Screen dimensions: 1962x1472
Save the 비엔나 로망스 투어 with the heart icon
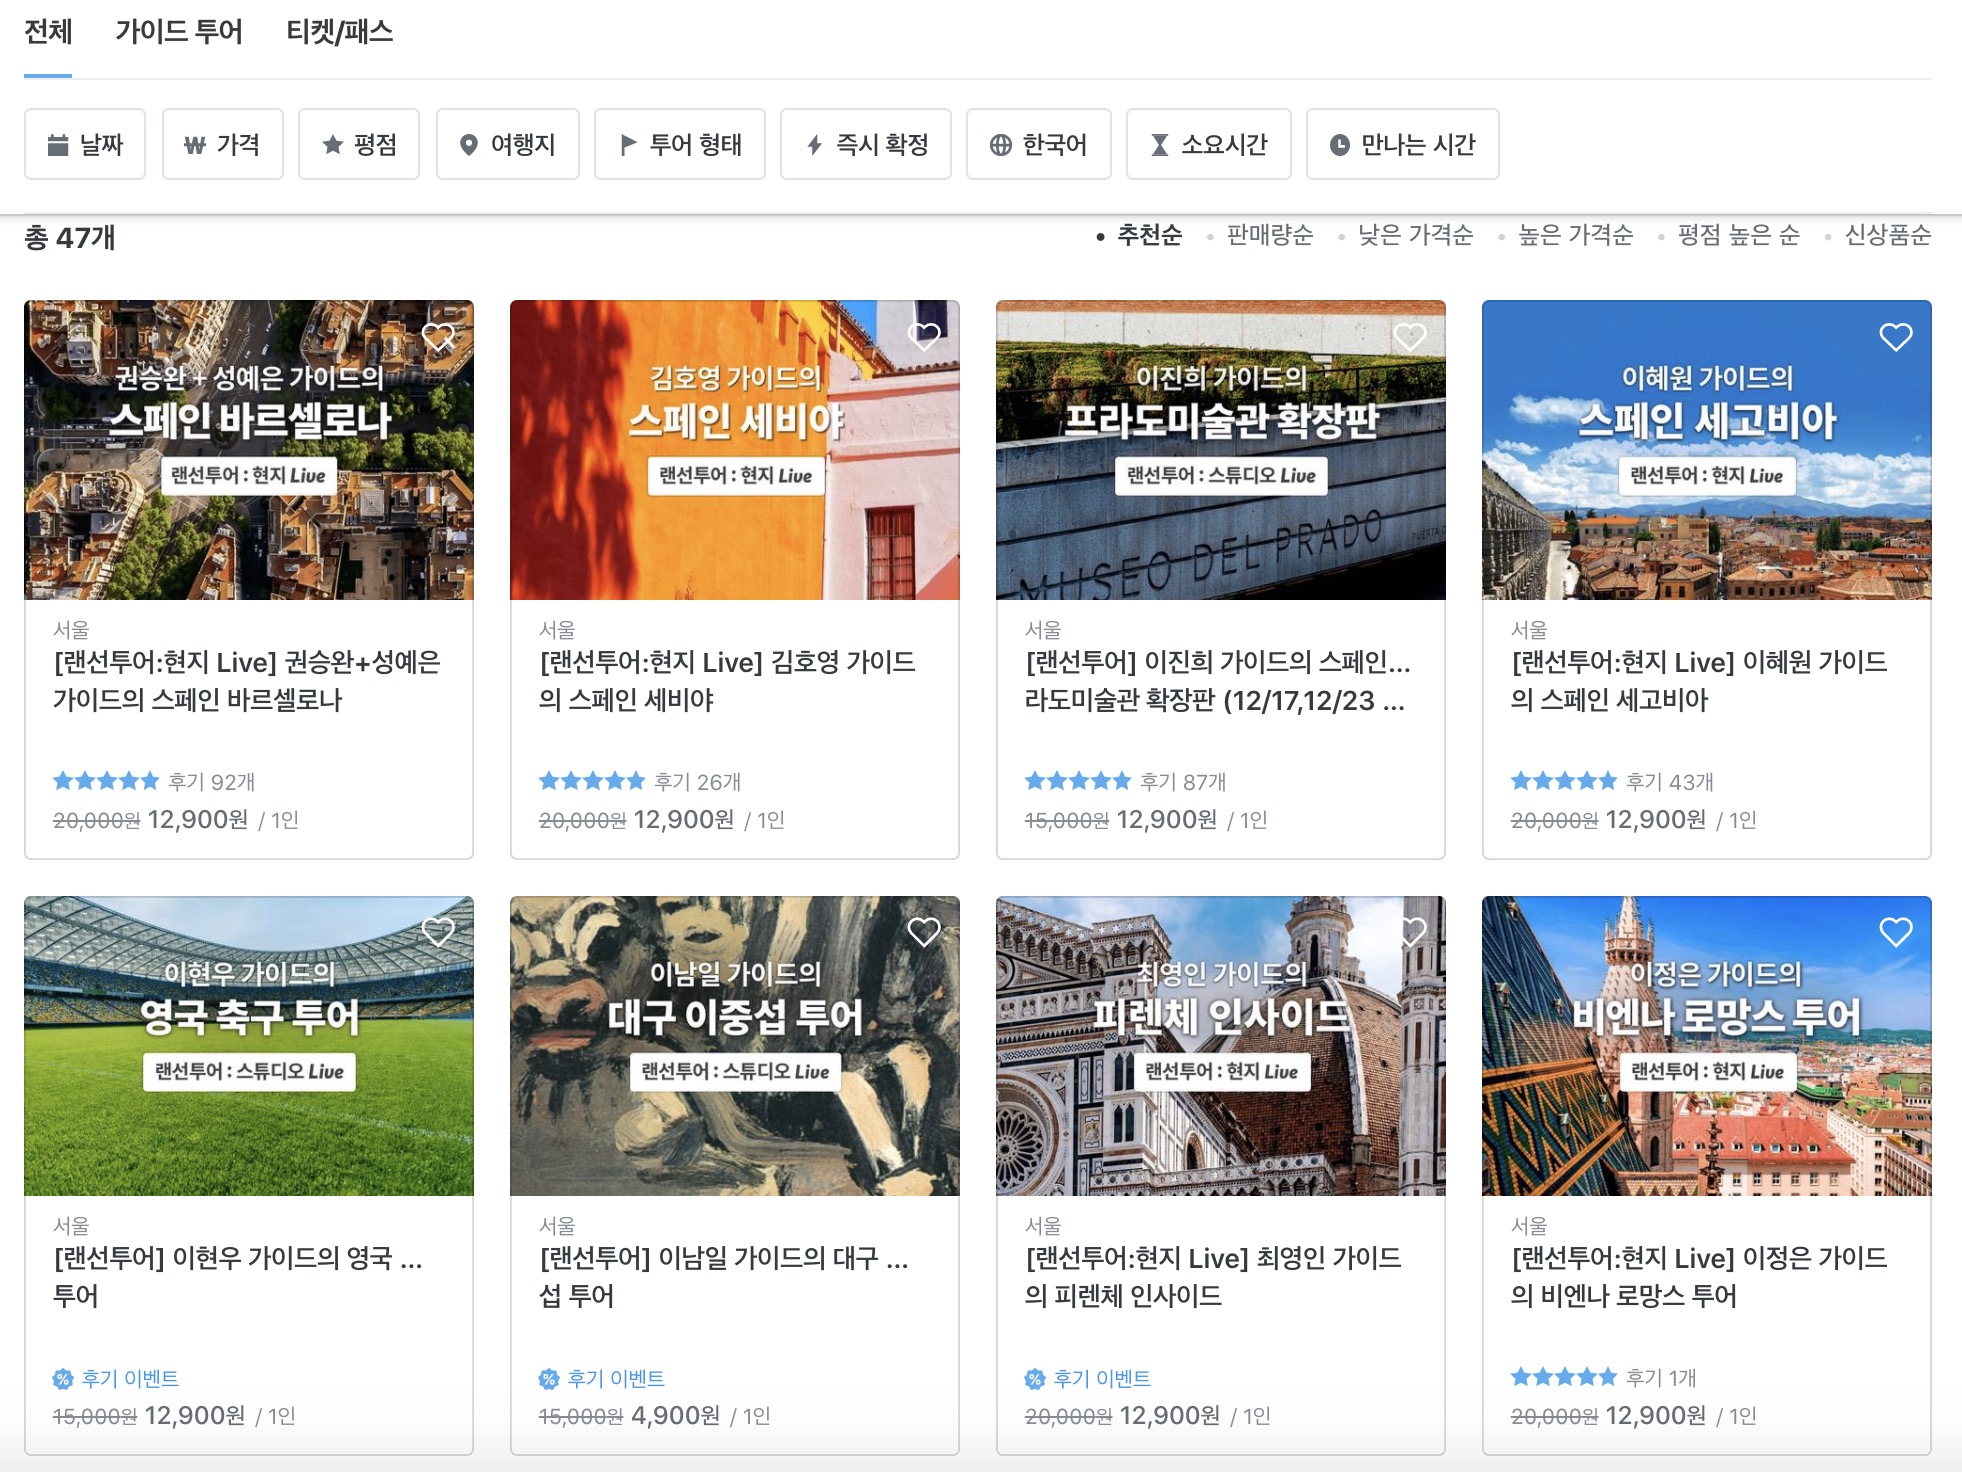(x=1895, y=932)
